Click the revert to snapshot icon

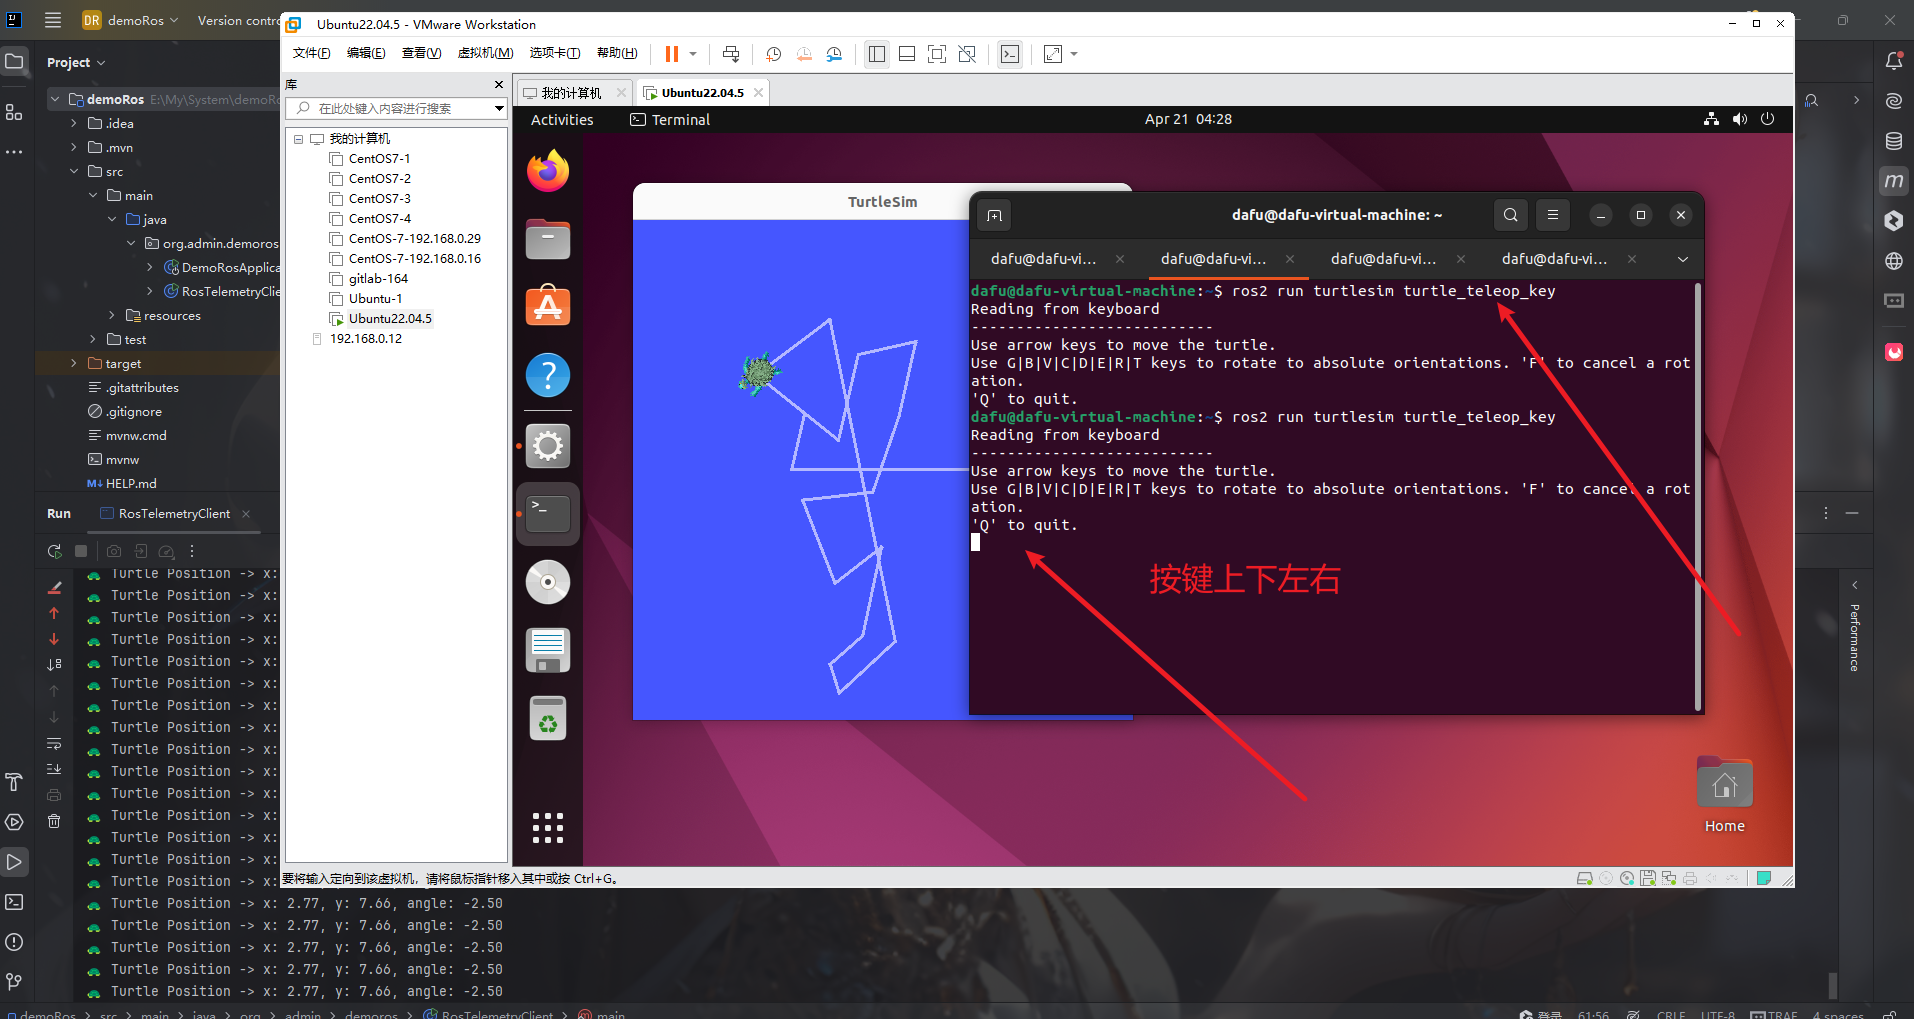pyautogui.click(x=804, y=54)
